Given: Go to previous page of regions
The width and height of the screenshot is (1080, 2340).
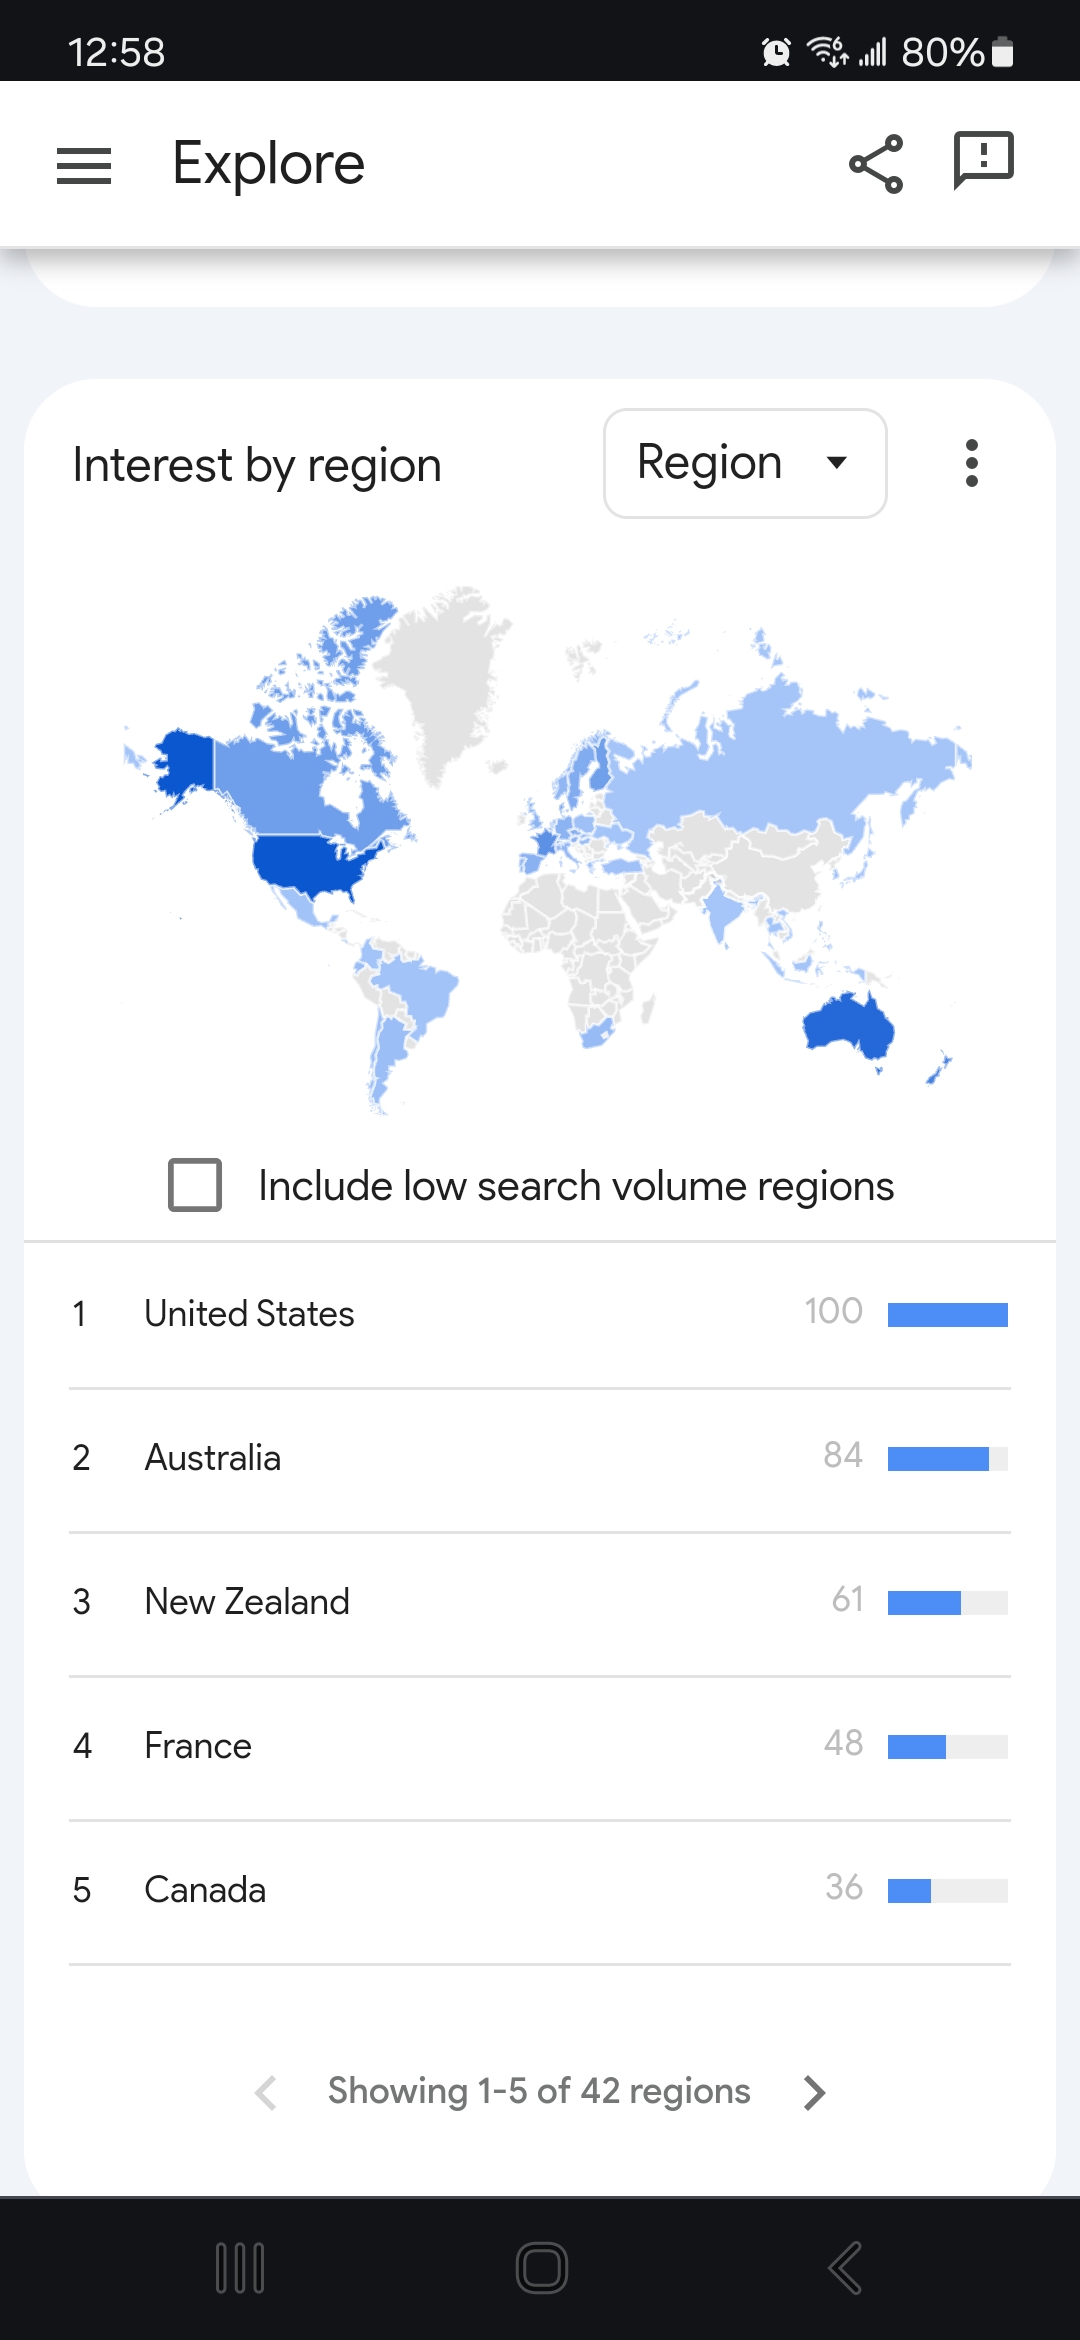Looking at the screenshot, I should [266, 2092].
